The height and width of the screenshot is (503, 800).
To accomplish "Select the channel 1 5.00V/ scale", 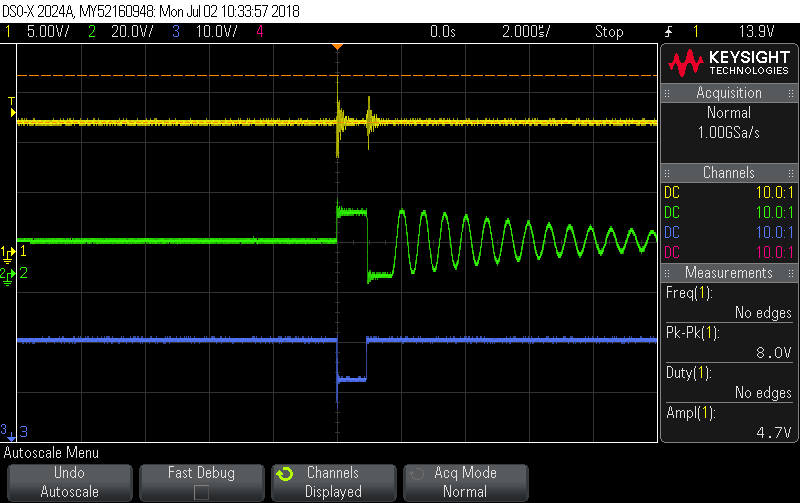I will [48, 32].
